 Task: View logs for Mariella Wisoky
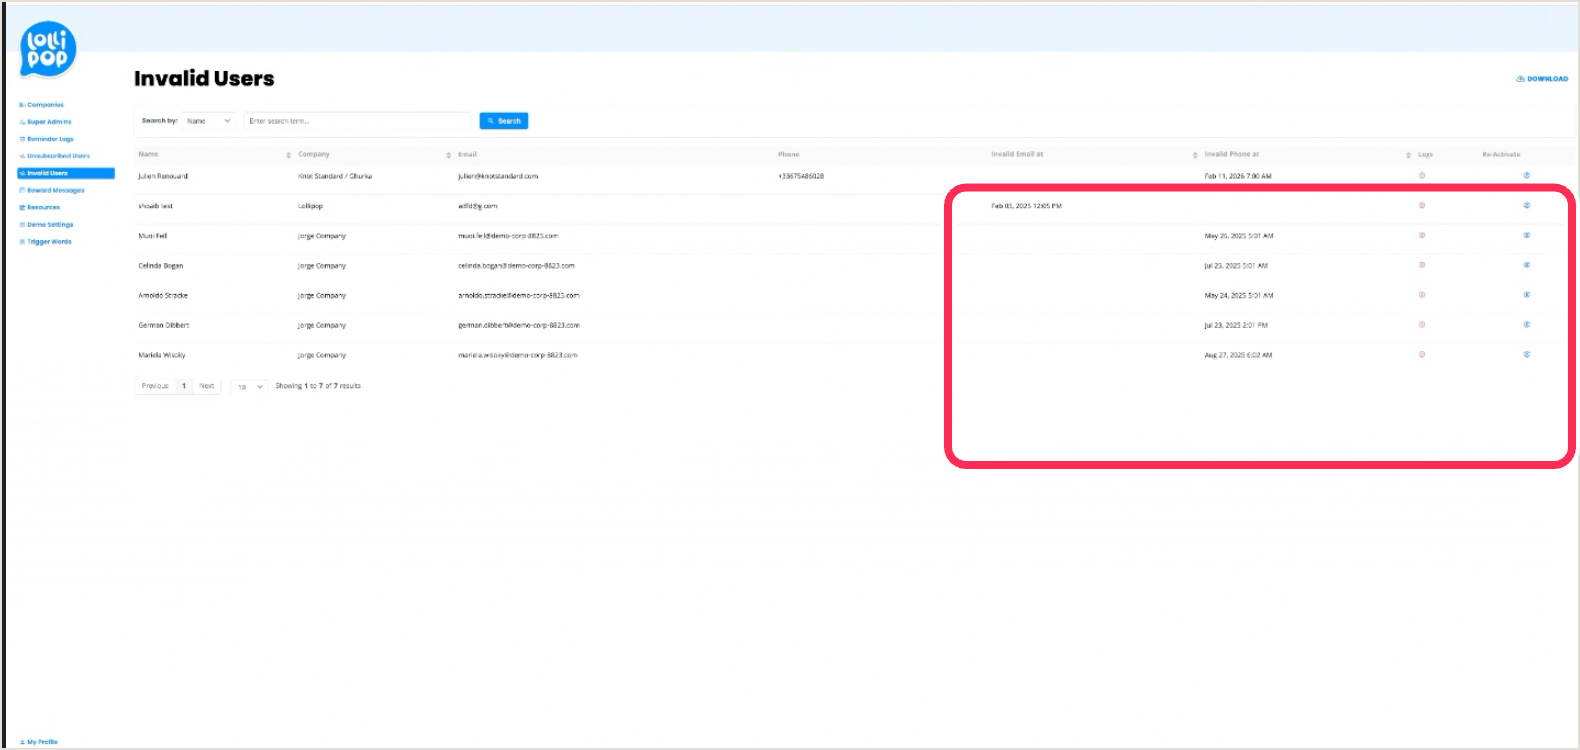[x=1422, y=355]
